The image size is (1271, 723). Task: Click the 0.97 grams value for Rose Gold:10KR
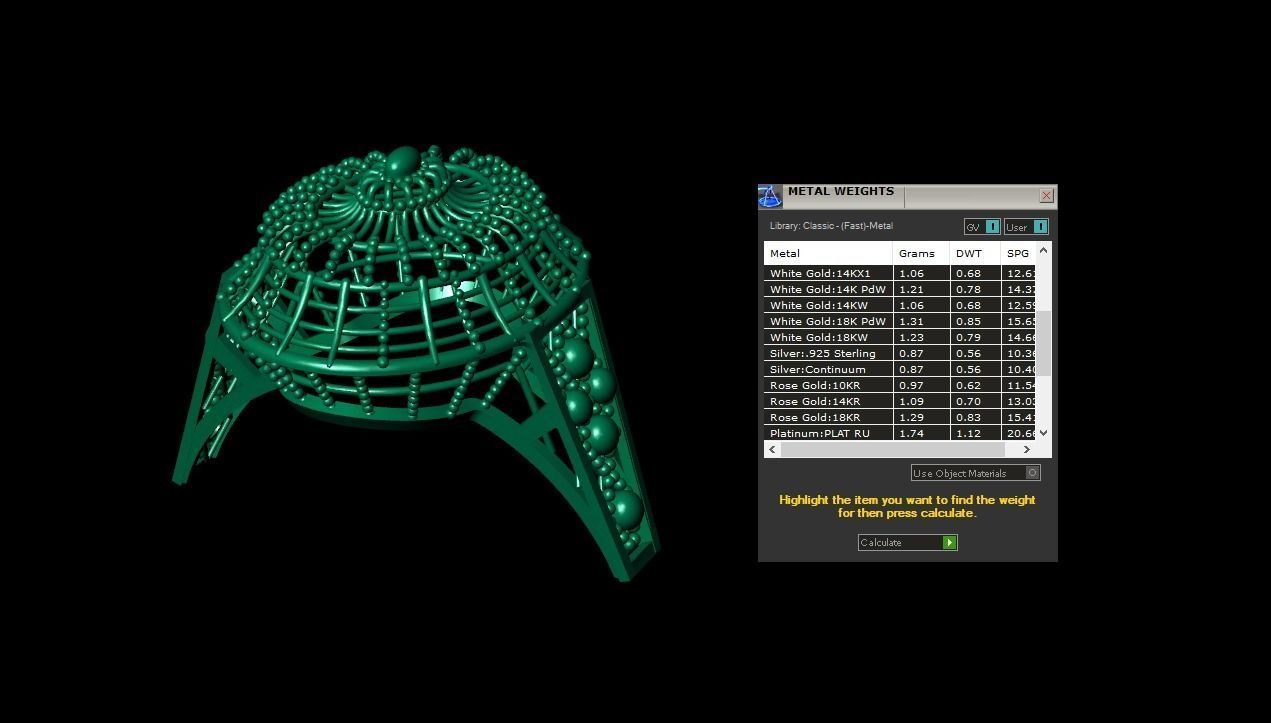coord(911,385)
